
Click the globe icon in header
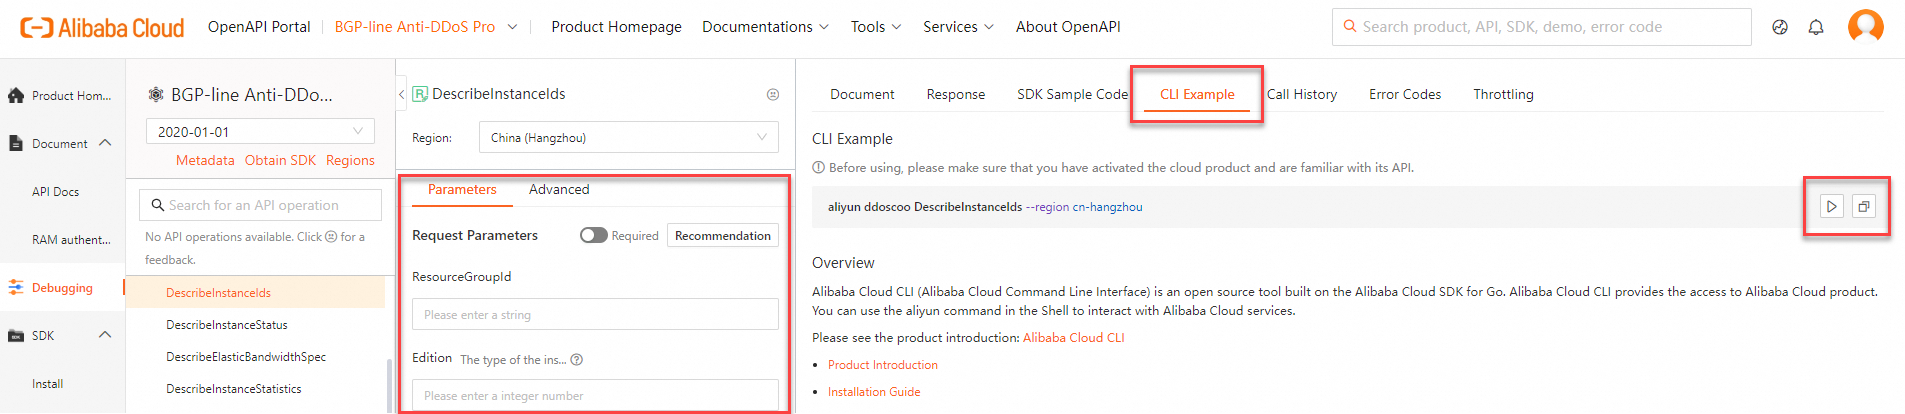(x=1780, y=28)
